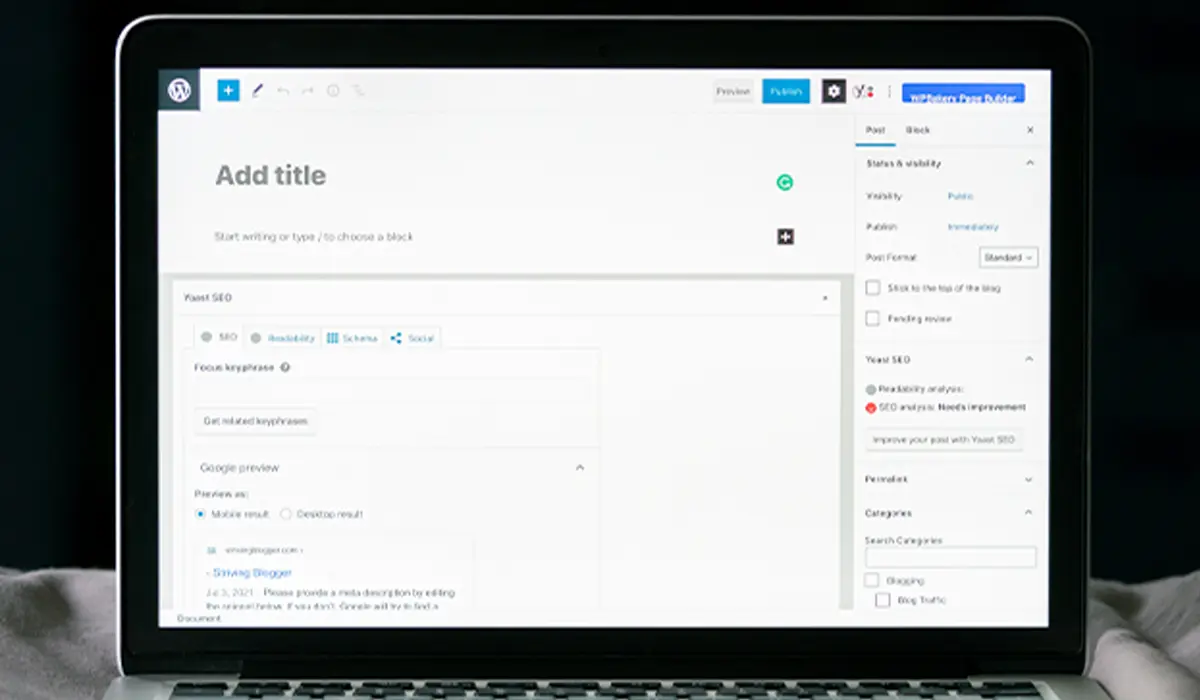This screenshot has width=1200, height=700.
Task: Click Improve your post with Yoast SEO
Action: 944,440
